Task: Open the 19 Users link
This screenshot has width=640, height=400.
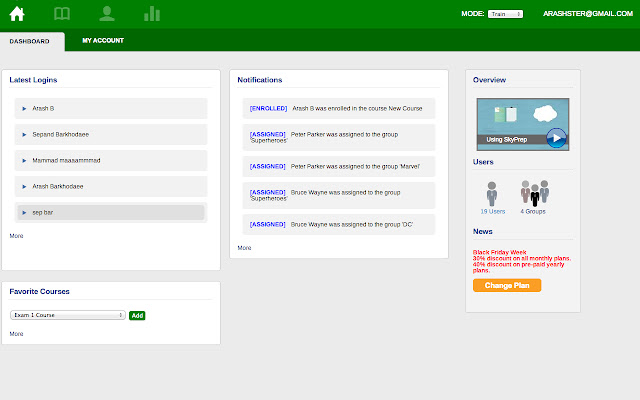Action: point(493,211)
